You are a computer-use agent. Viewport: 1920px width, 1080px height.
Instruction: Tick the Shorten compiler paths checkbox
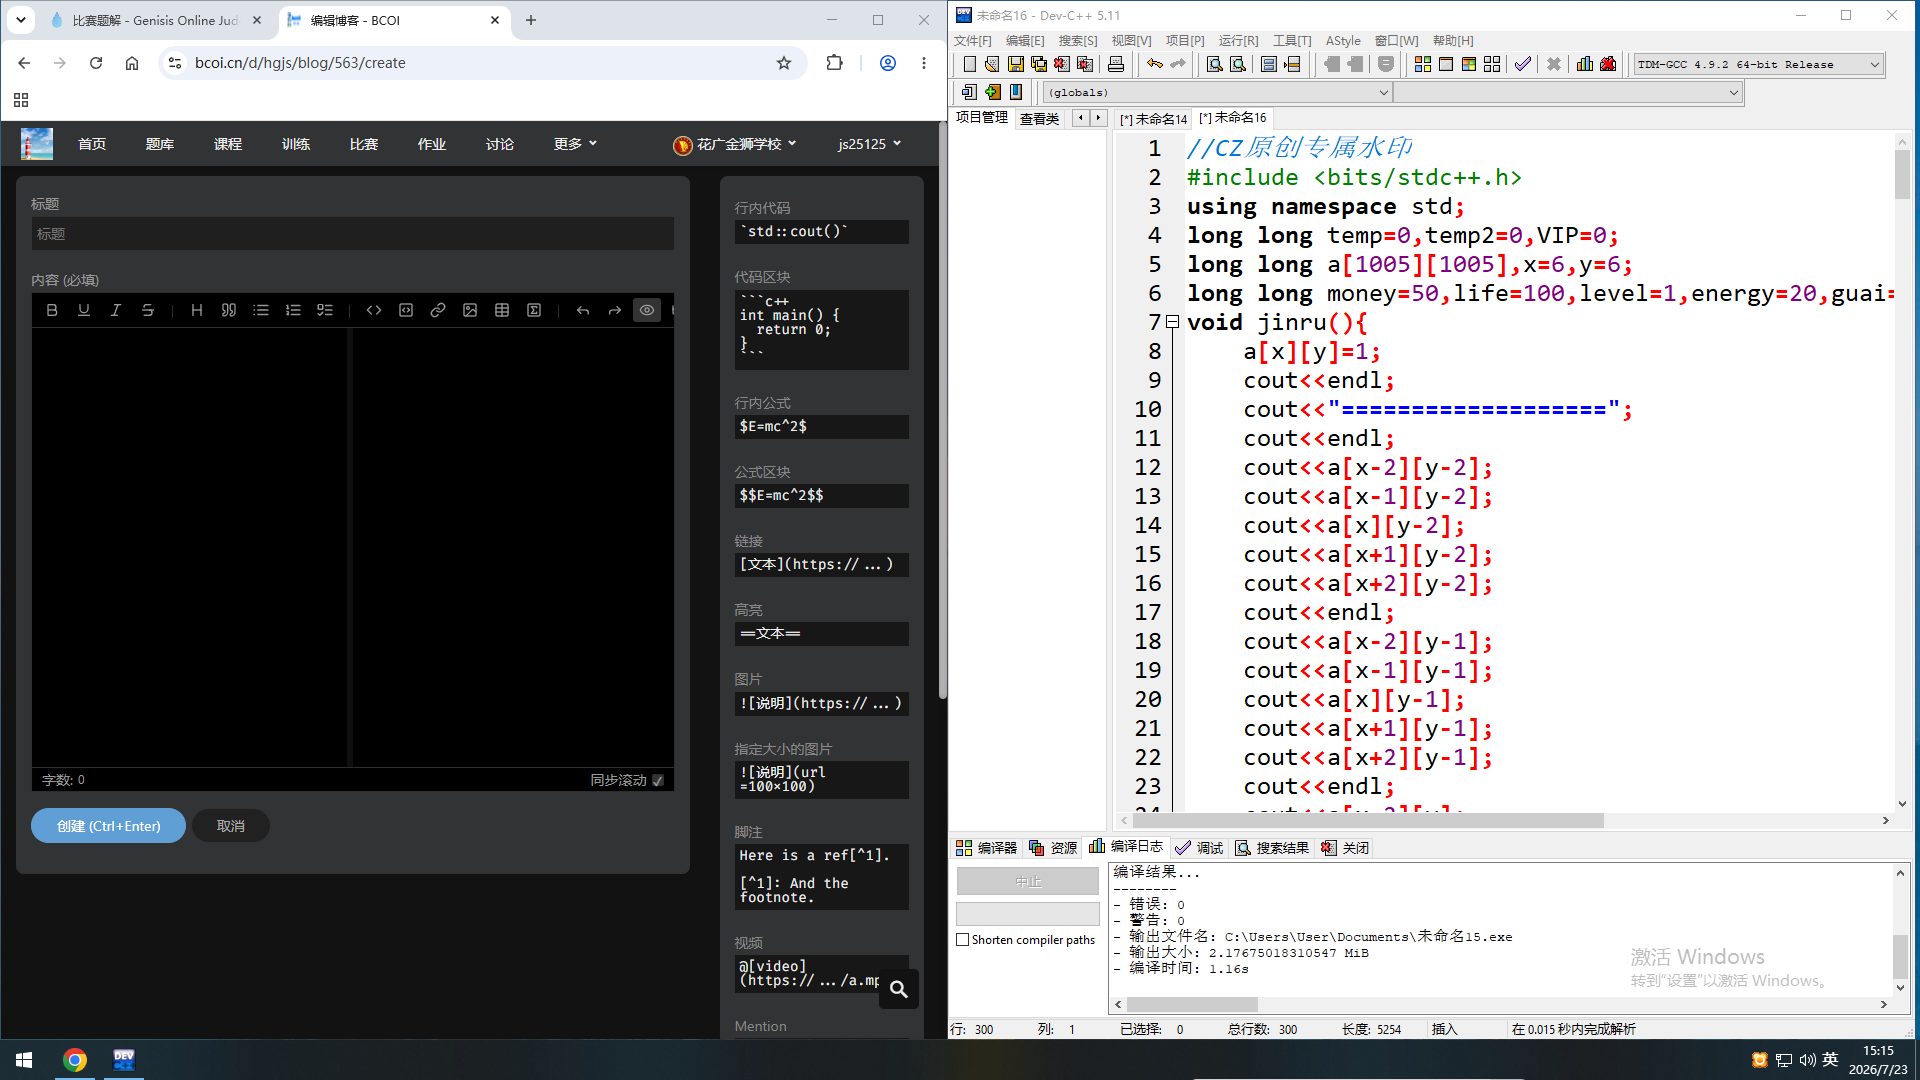tap(963, 940)
